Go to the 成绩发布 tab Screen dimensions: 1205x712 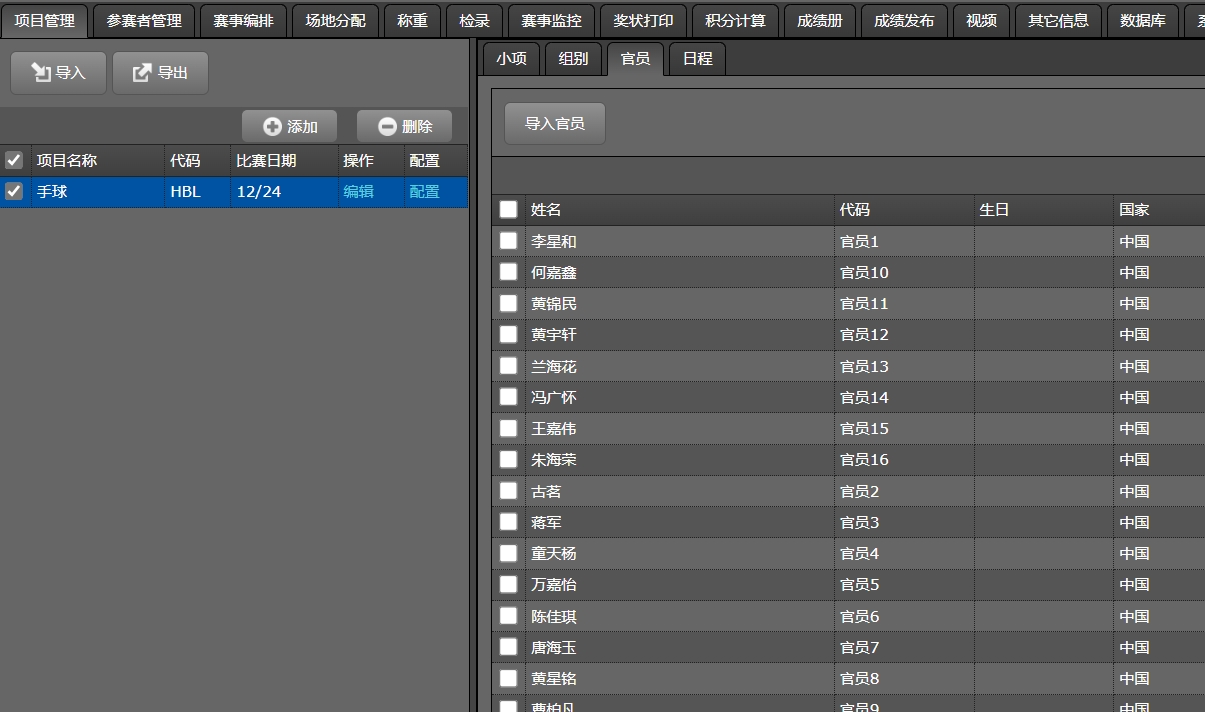(904, 21)
